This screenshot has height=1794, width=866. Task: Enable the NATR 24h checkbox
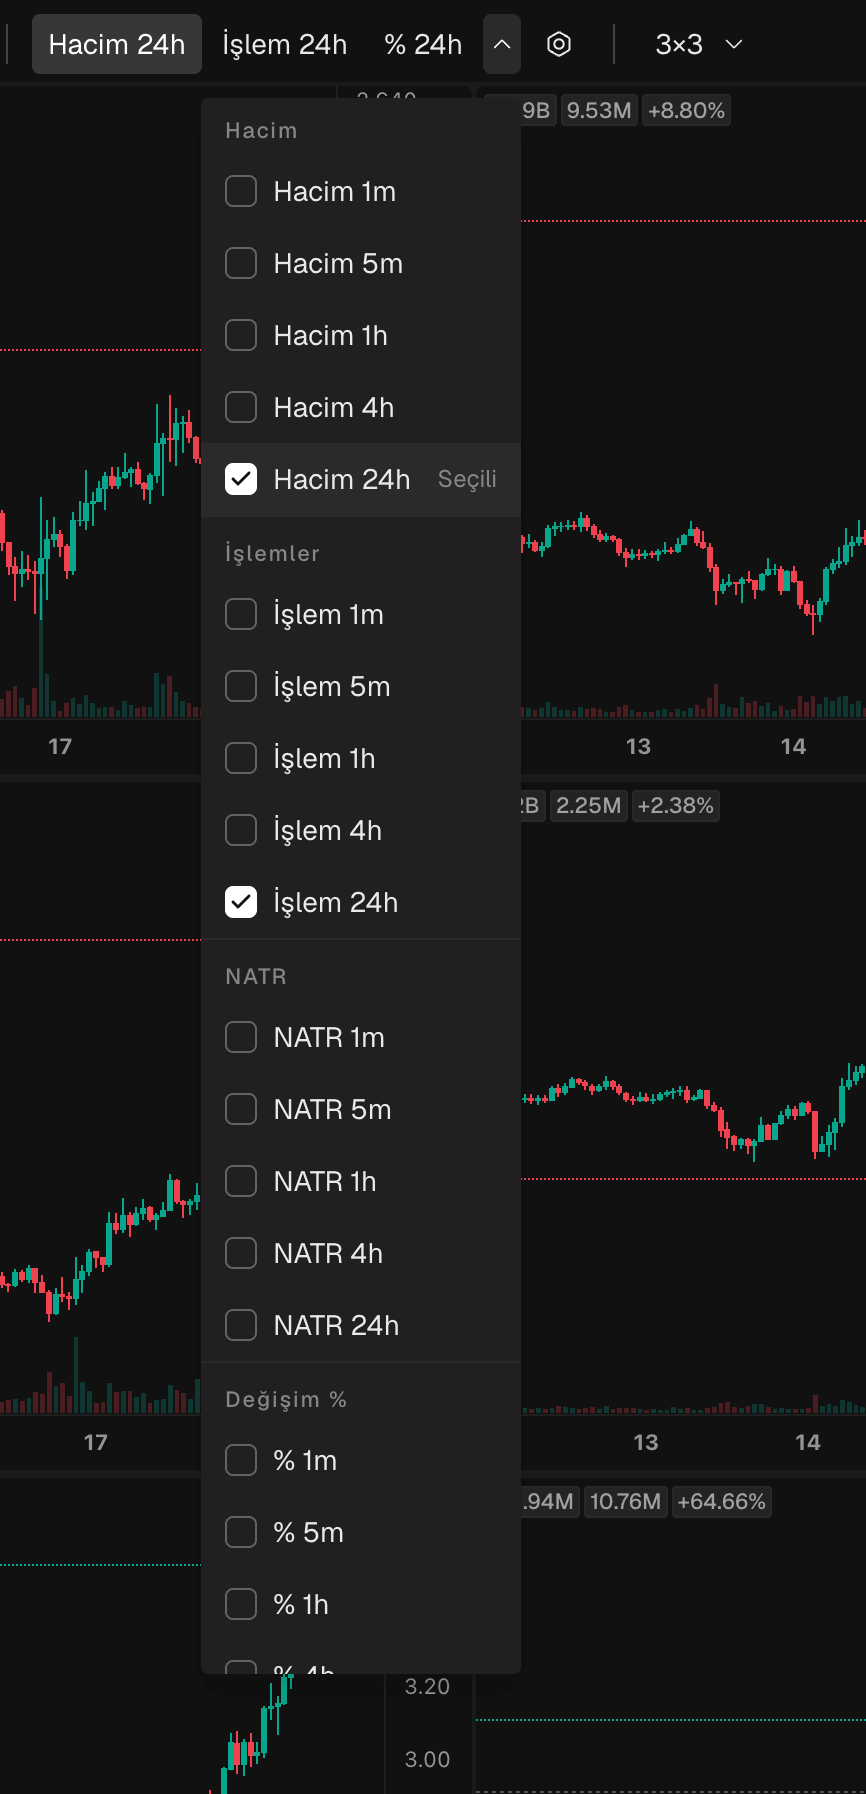(241, 1325)
